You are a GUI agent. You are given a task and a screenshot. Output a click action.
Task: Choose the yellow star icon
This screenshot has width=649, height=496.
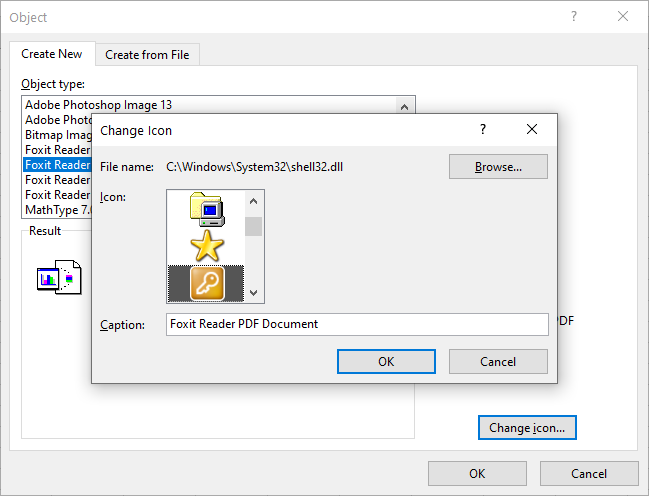(206, 245)
